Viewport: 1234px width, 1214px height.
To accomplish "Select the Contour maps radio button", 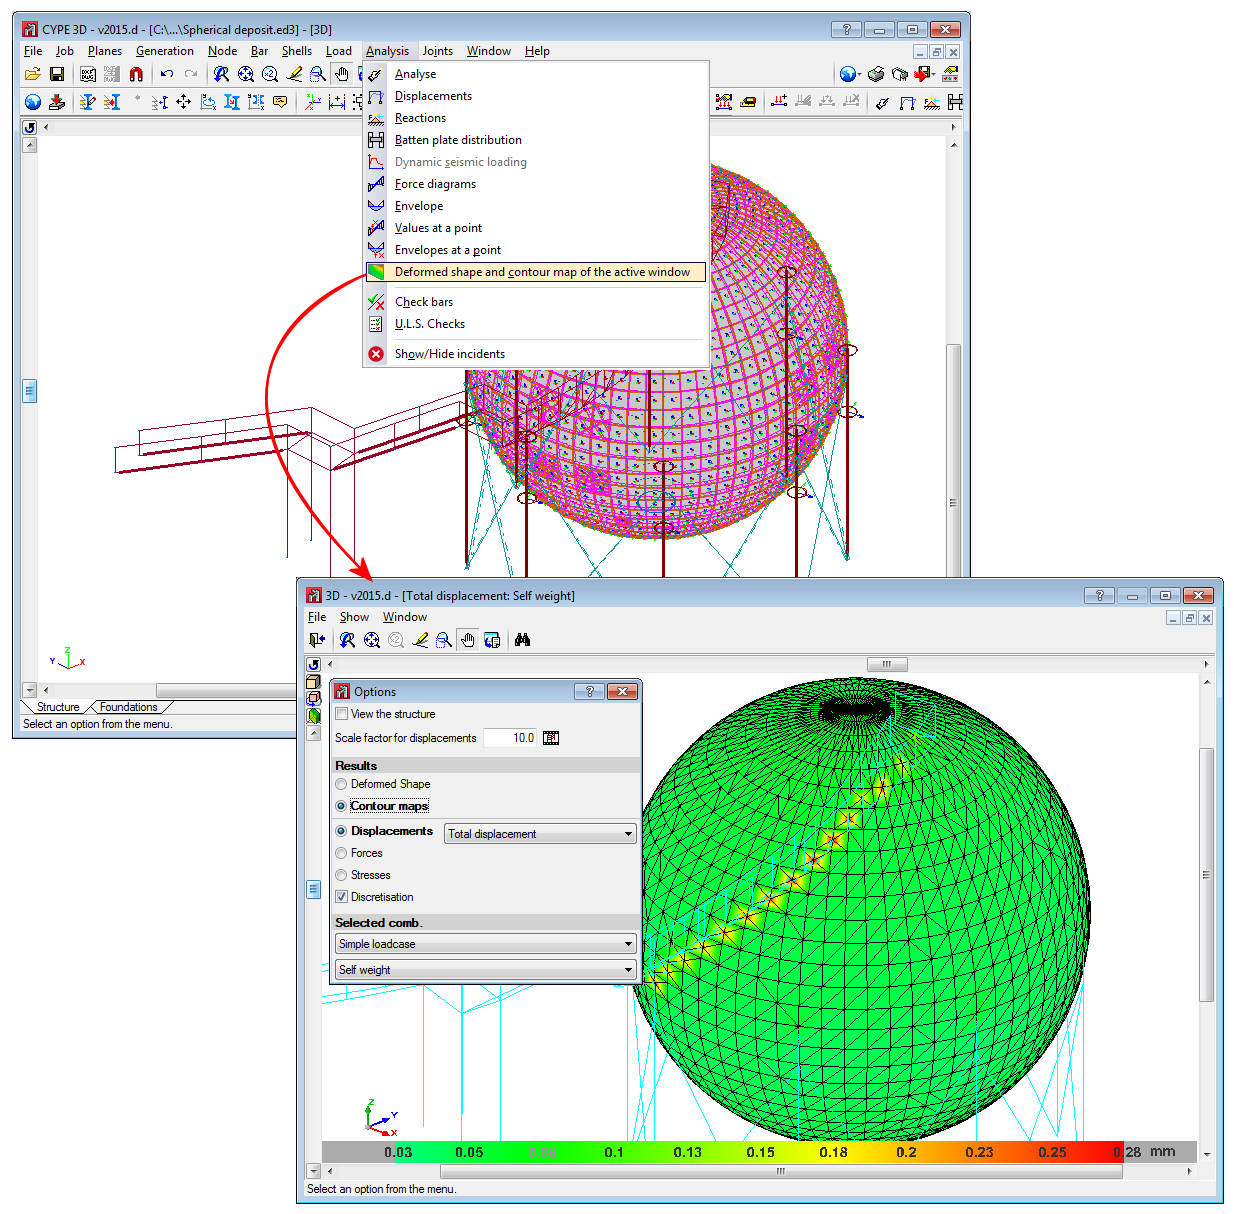I will pyautogui.click(x=341, y=806).
